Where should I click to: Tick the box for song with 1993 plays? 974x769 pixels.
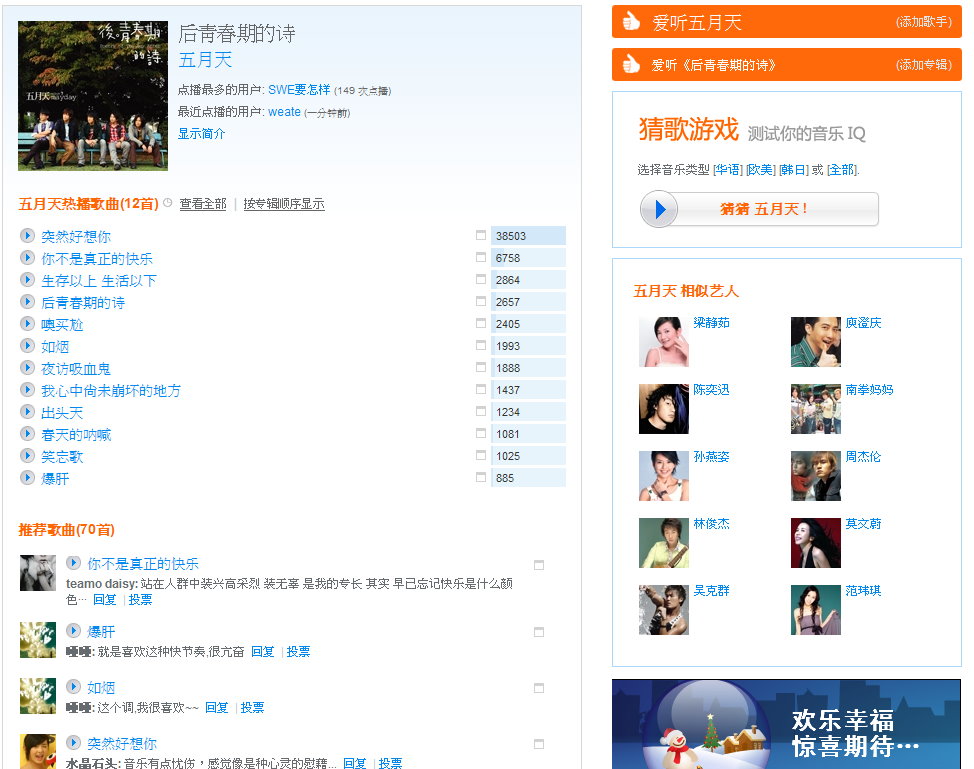(x=481, y=345)
